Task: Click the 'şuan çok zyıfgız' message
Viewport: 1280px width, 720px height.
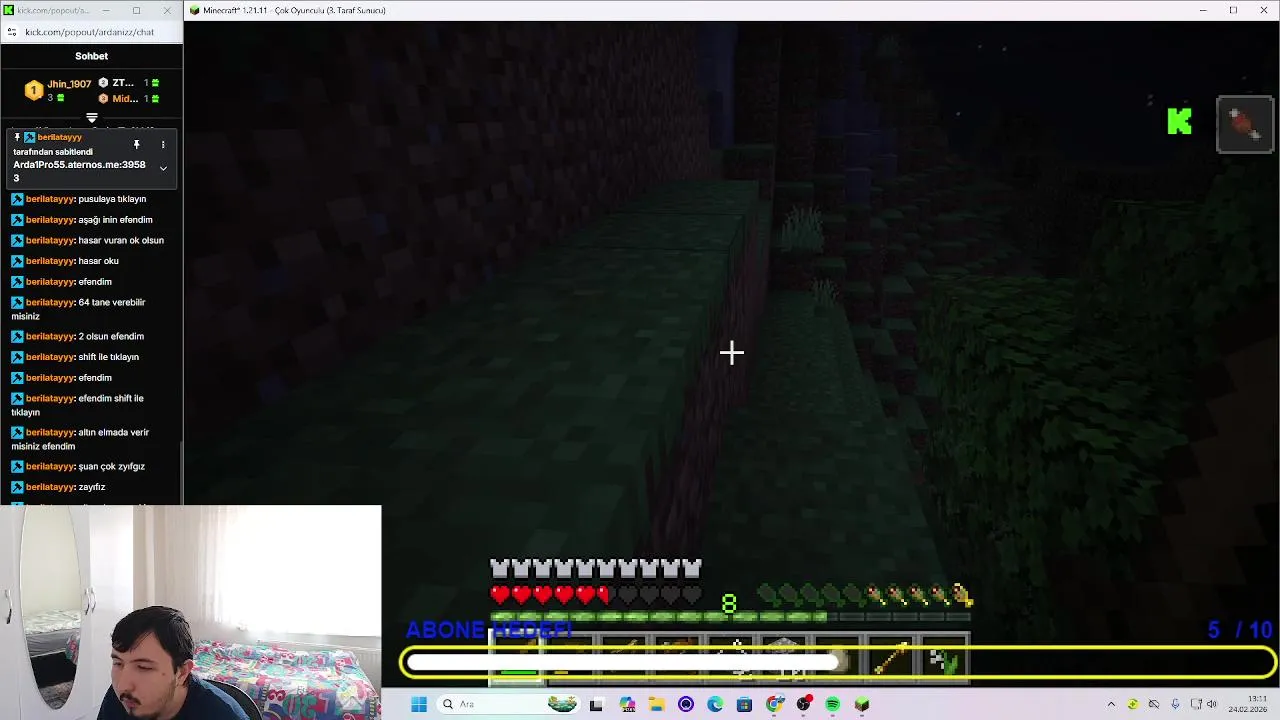Action: (x=111, y=466)
